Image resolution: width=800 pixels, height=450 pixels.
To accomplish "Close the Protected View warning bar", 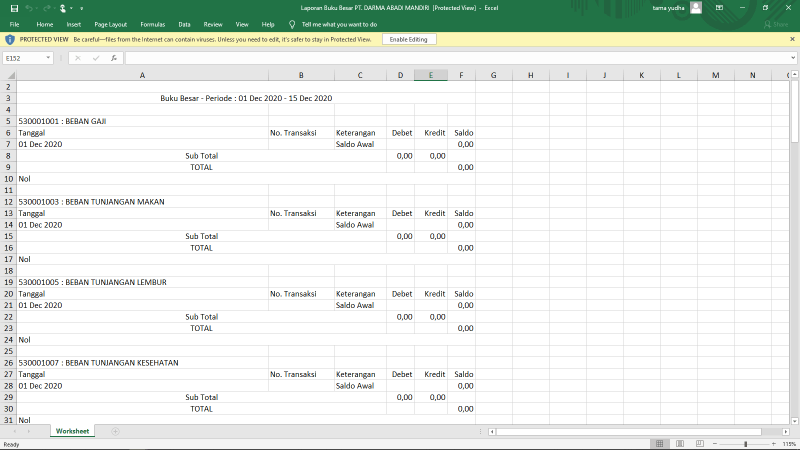I will coord(790,39).
